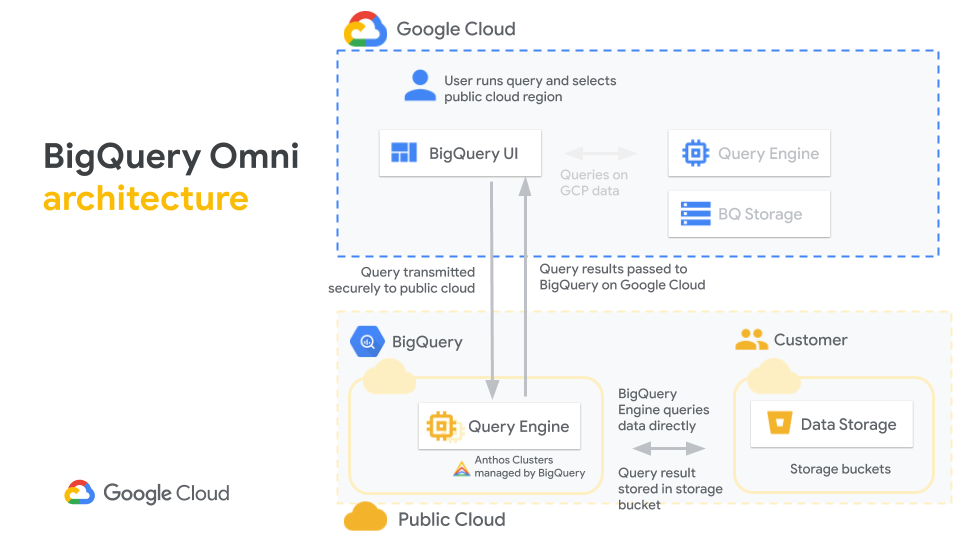Screen dimensions: 960x540
Task: Click the BQ Storage server icon
Action: tap(696, 214)
